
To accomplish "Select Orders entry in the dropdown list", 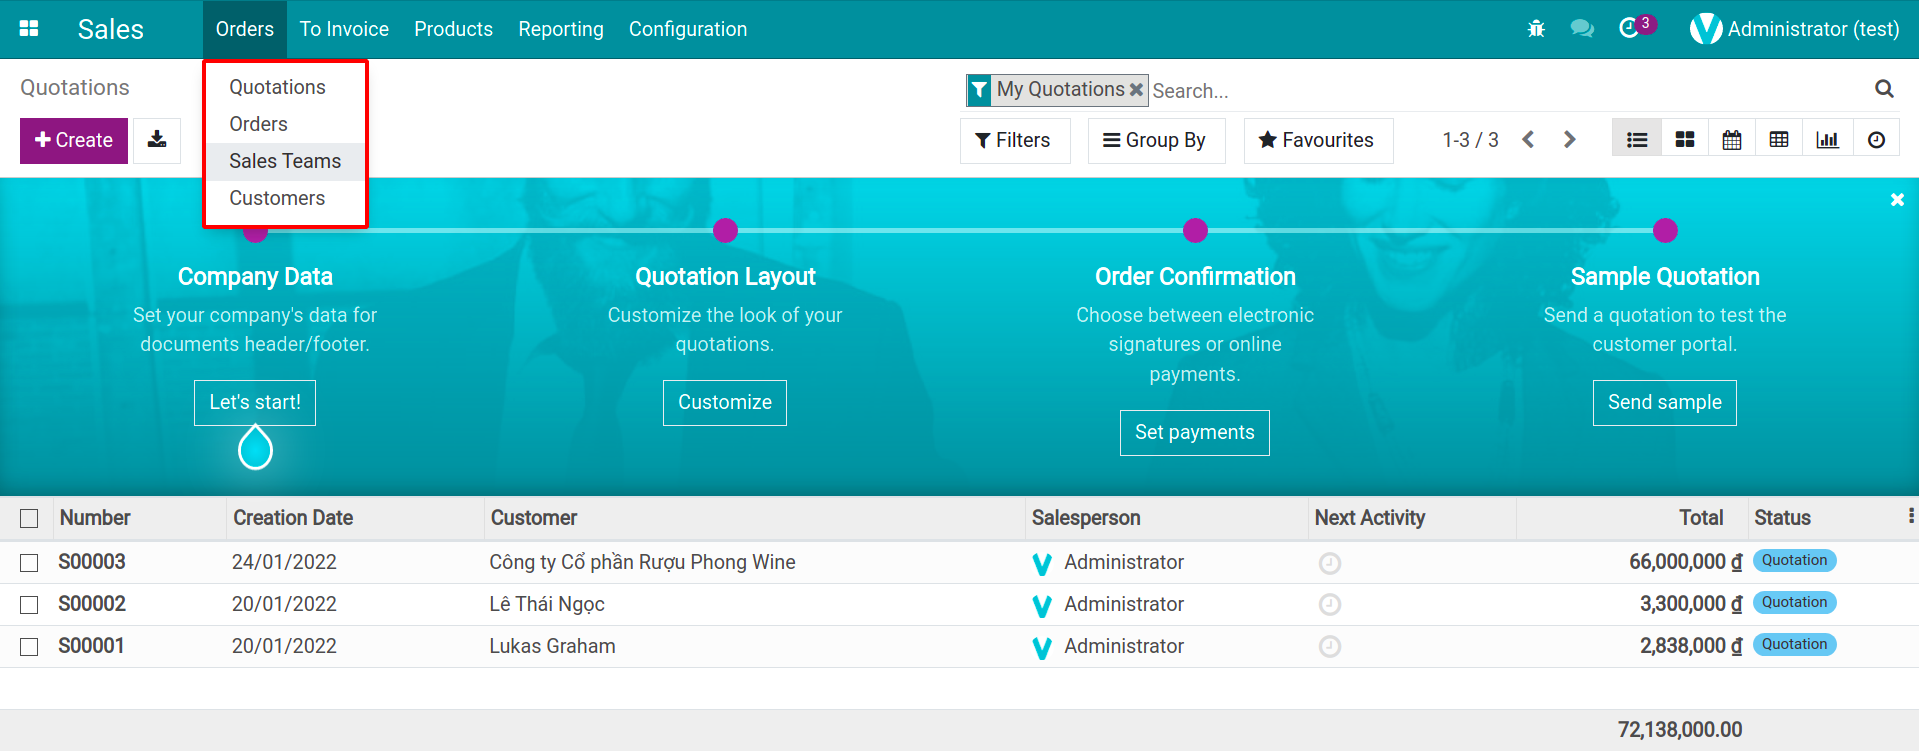I will [258, 124].
